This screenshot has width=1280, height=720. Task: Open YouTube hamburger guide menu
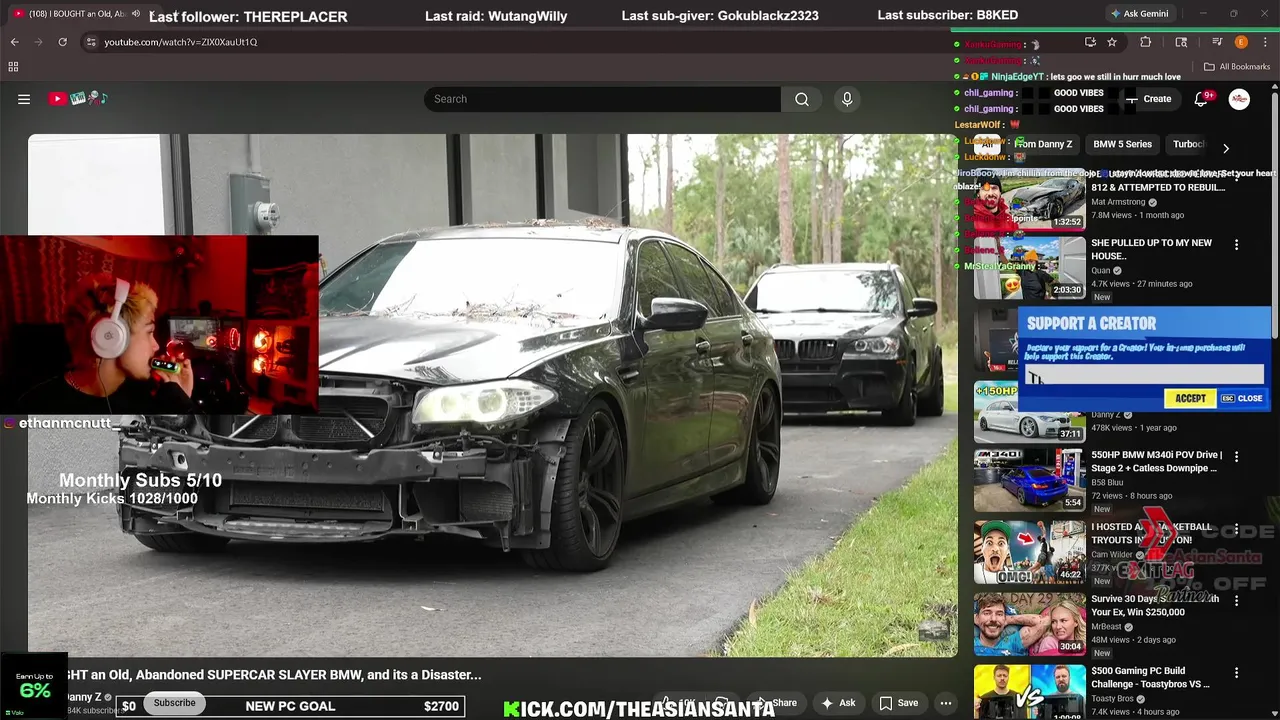[24, 99]
